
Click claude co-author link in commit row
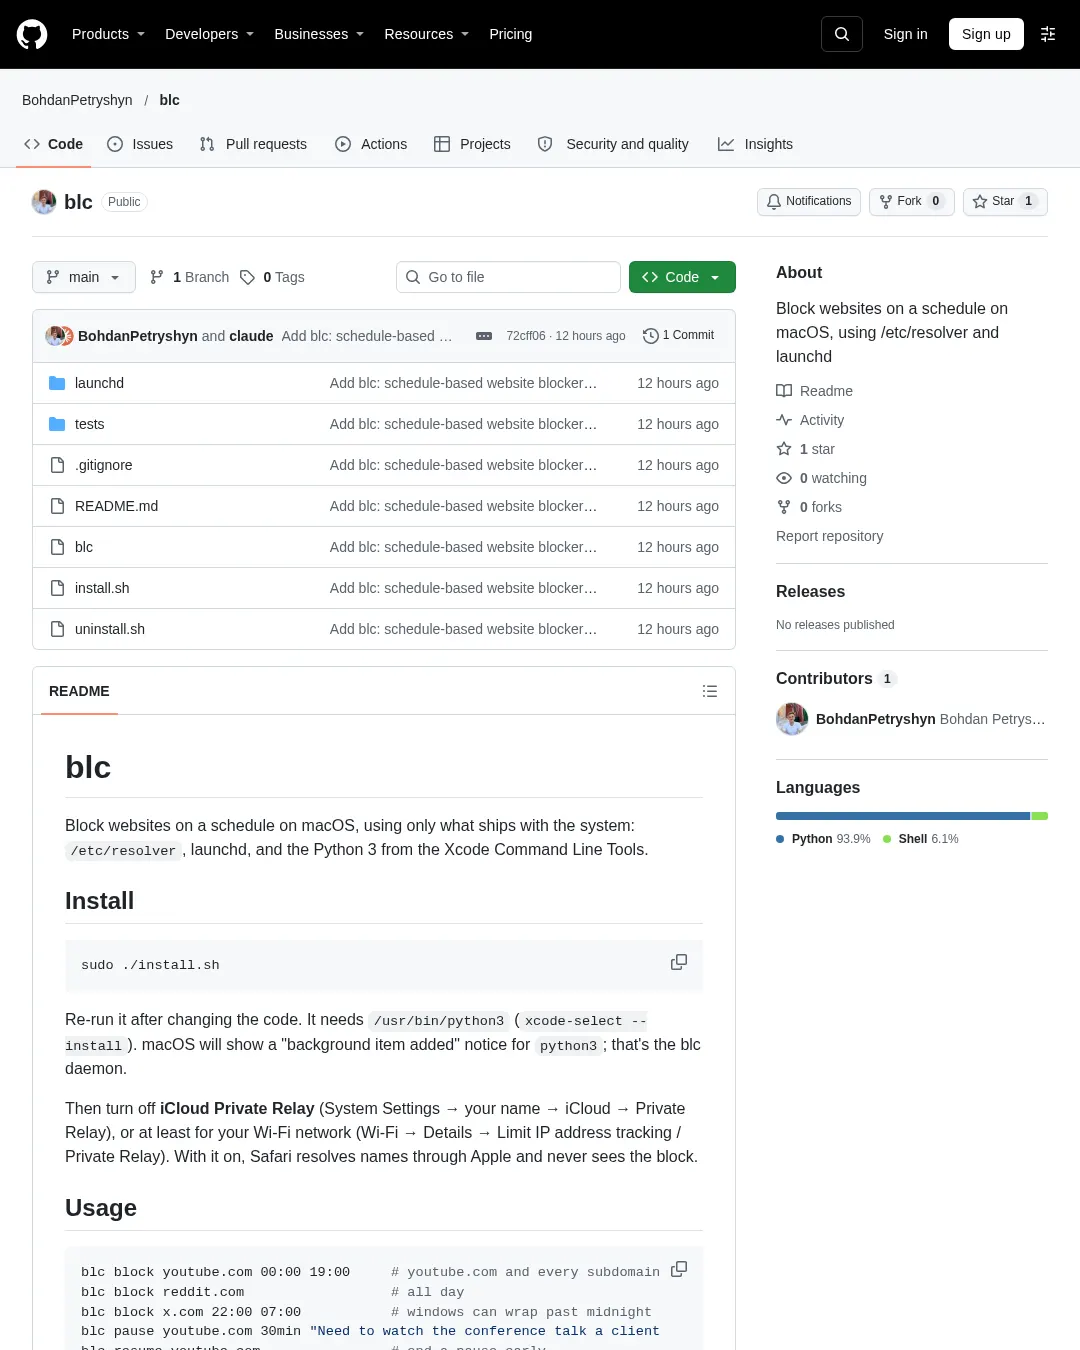(251, 336)
